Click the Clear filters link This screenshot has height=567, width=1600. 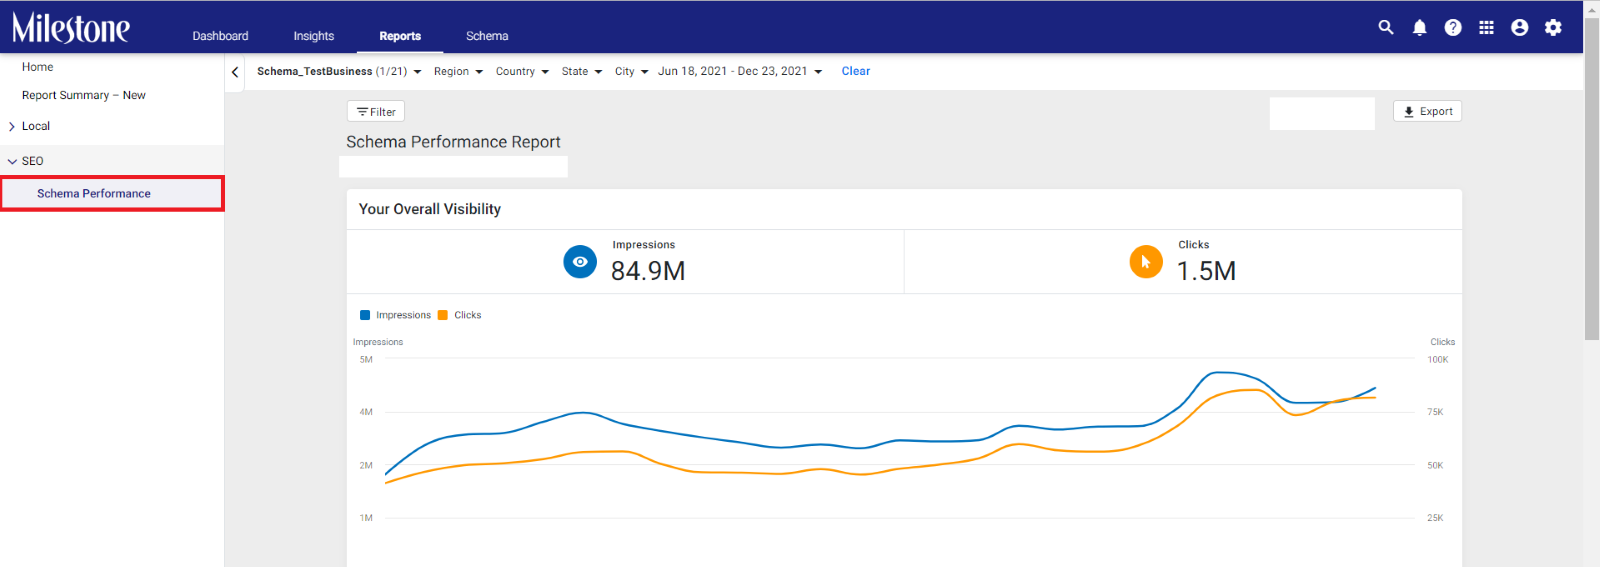[x=856, y=72]
